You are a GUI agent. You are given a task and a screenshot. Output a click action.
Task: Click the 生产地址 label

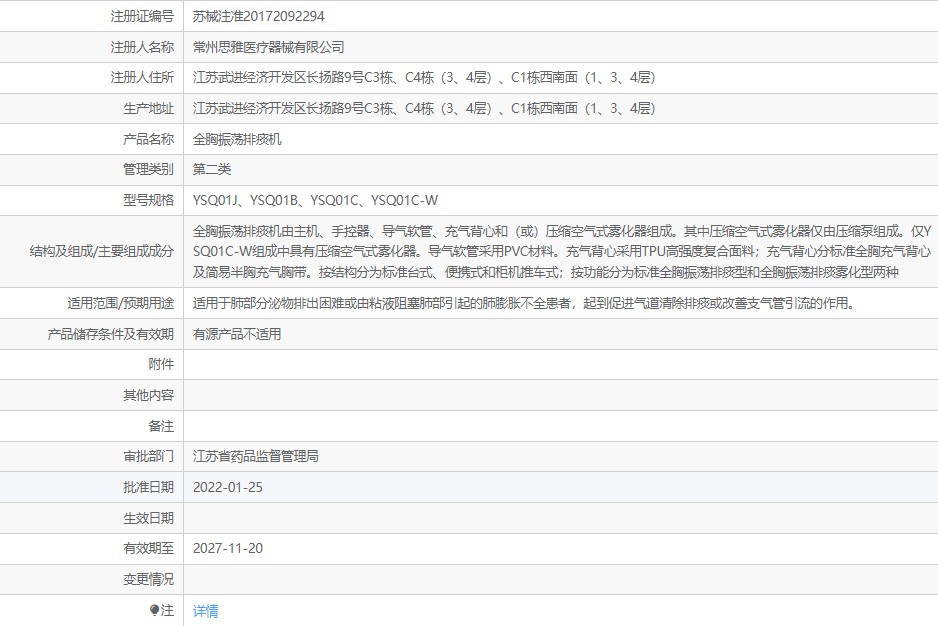pyautogui.click(x=148, y=108)
